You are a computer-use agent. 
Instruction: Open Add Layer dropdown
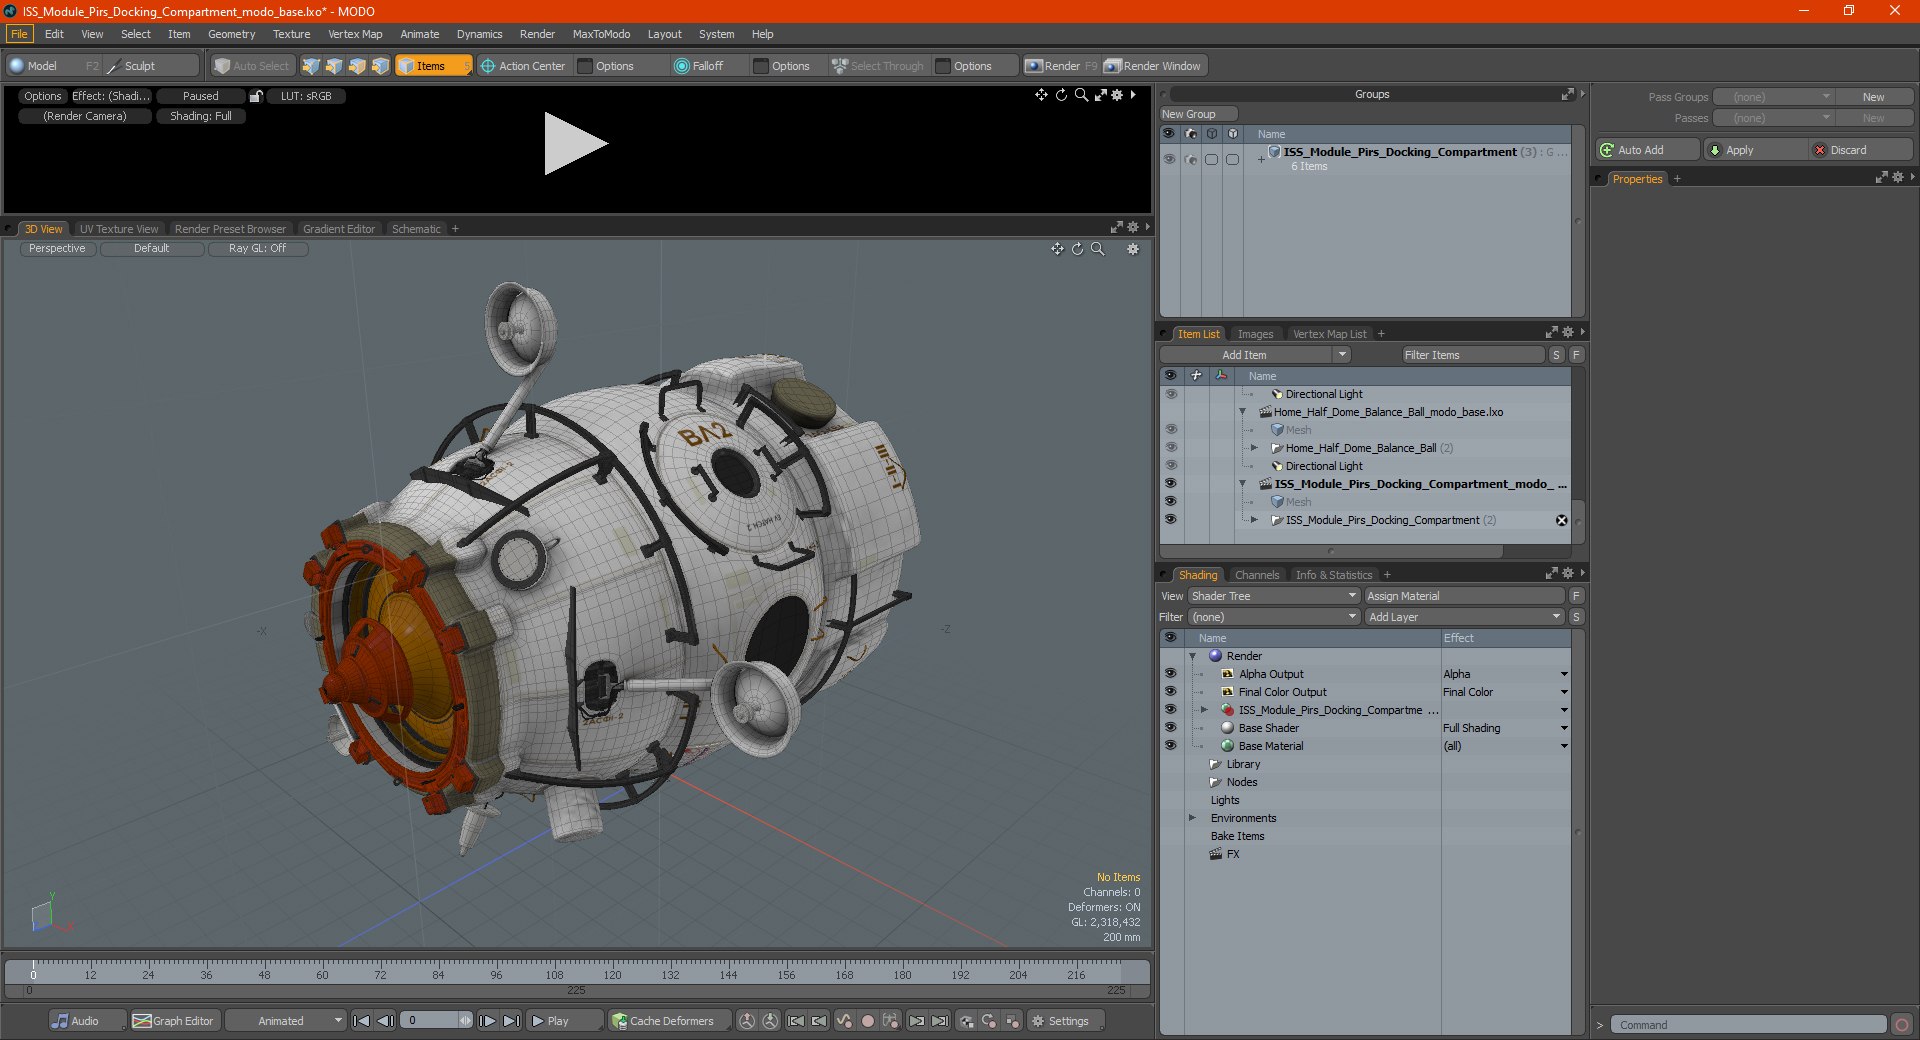tap(1464, 617)
